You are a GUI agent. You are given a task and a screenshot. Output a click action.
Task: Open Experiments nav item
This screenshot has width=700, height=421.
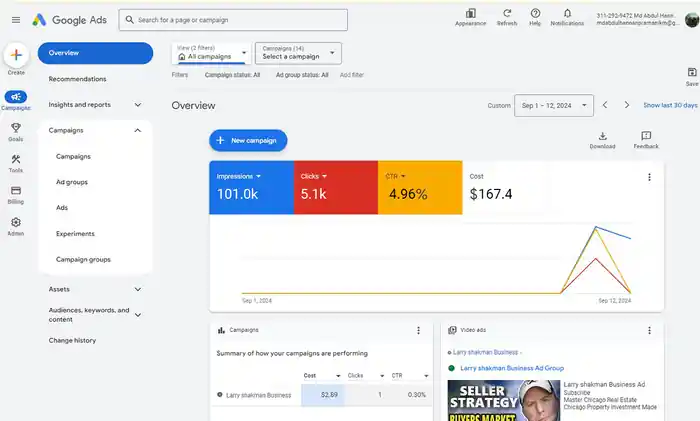75,233
